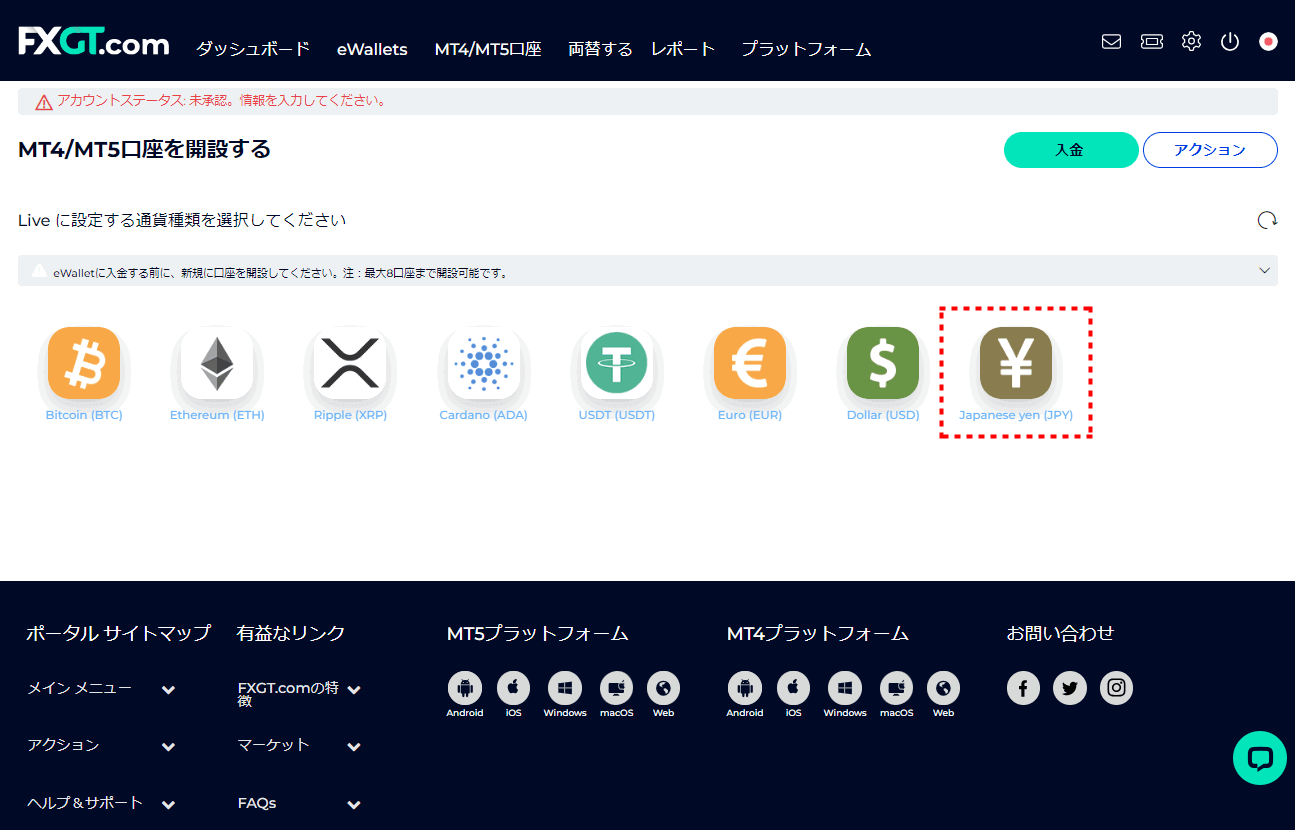The height and width of the screenshot is (830, 1295).
Task: Open the Twitter social icon
Action: pos(1070,688)
